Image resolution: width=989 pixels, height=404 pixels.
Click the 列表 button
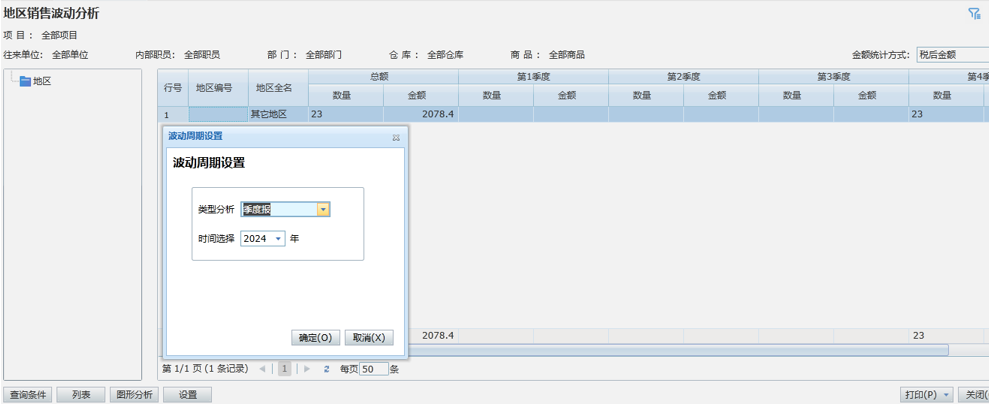[81, 395]
